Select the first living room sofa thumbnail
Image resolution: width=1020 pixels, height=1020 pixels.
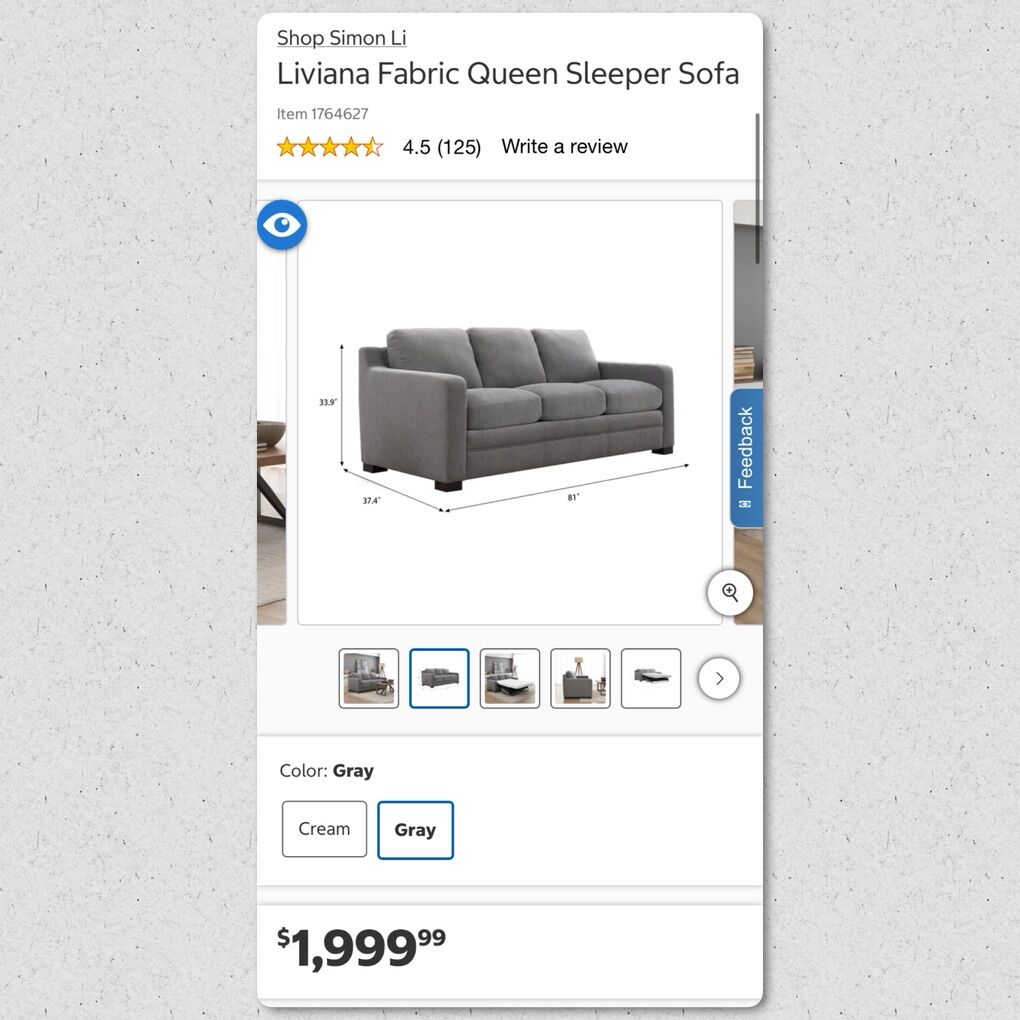[x=369, y=678]
